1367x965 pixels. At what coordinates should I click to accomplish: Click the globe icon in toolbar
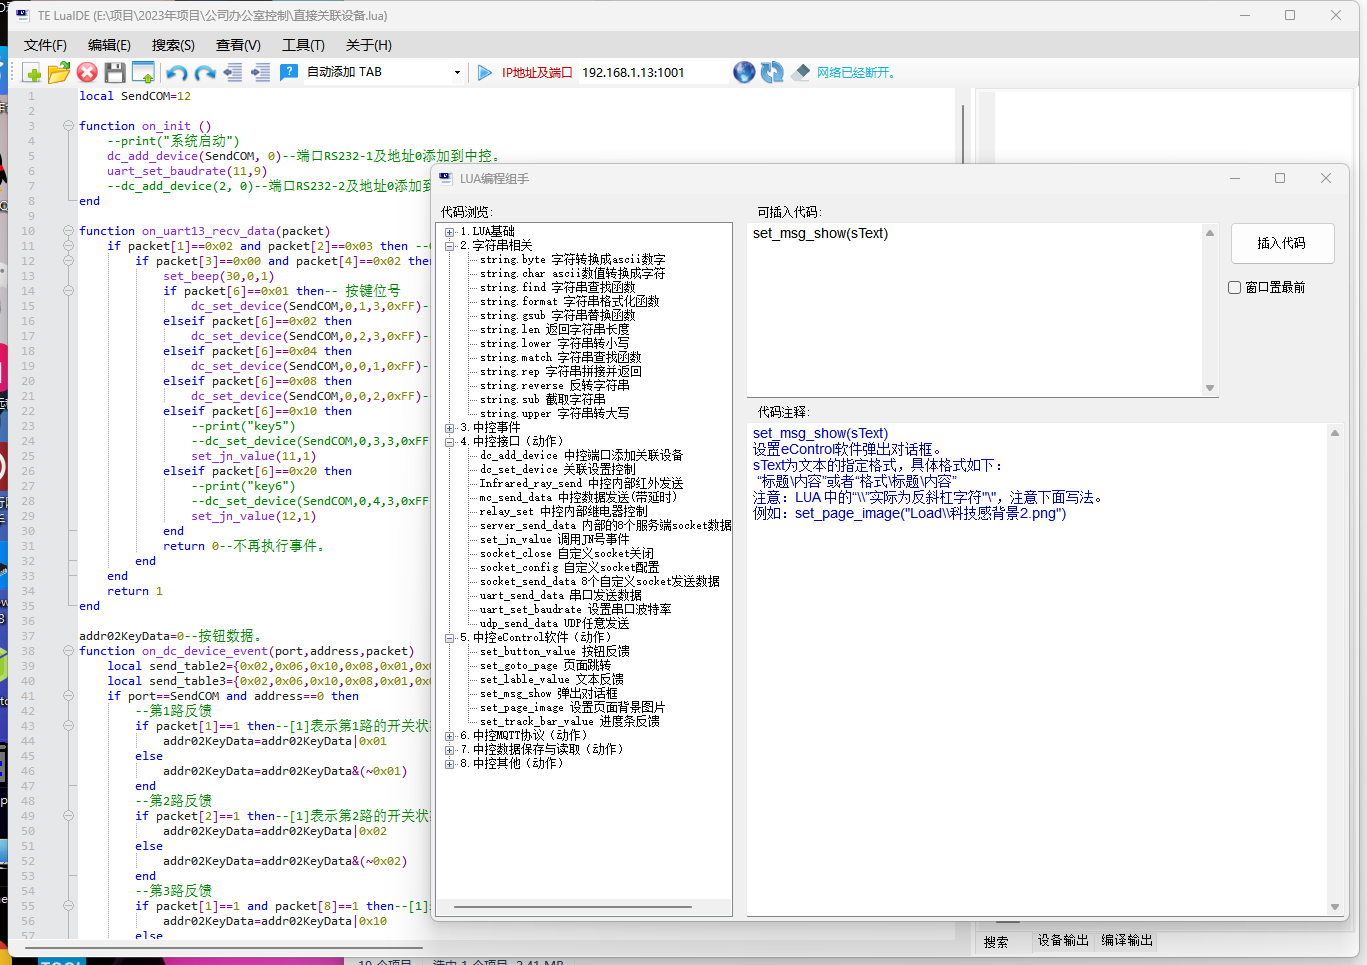point(744,73)
